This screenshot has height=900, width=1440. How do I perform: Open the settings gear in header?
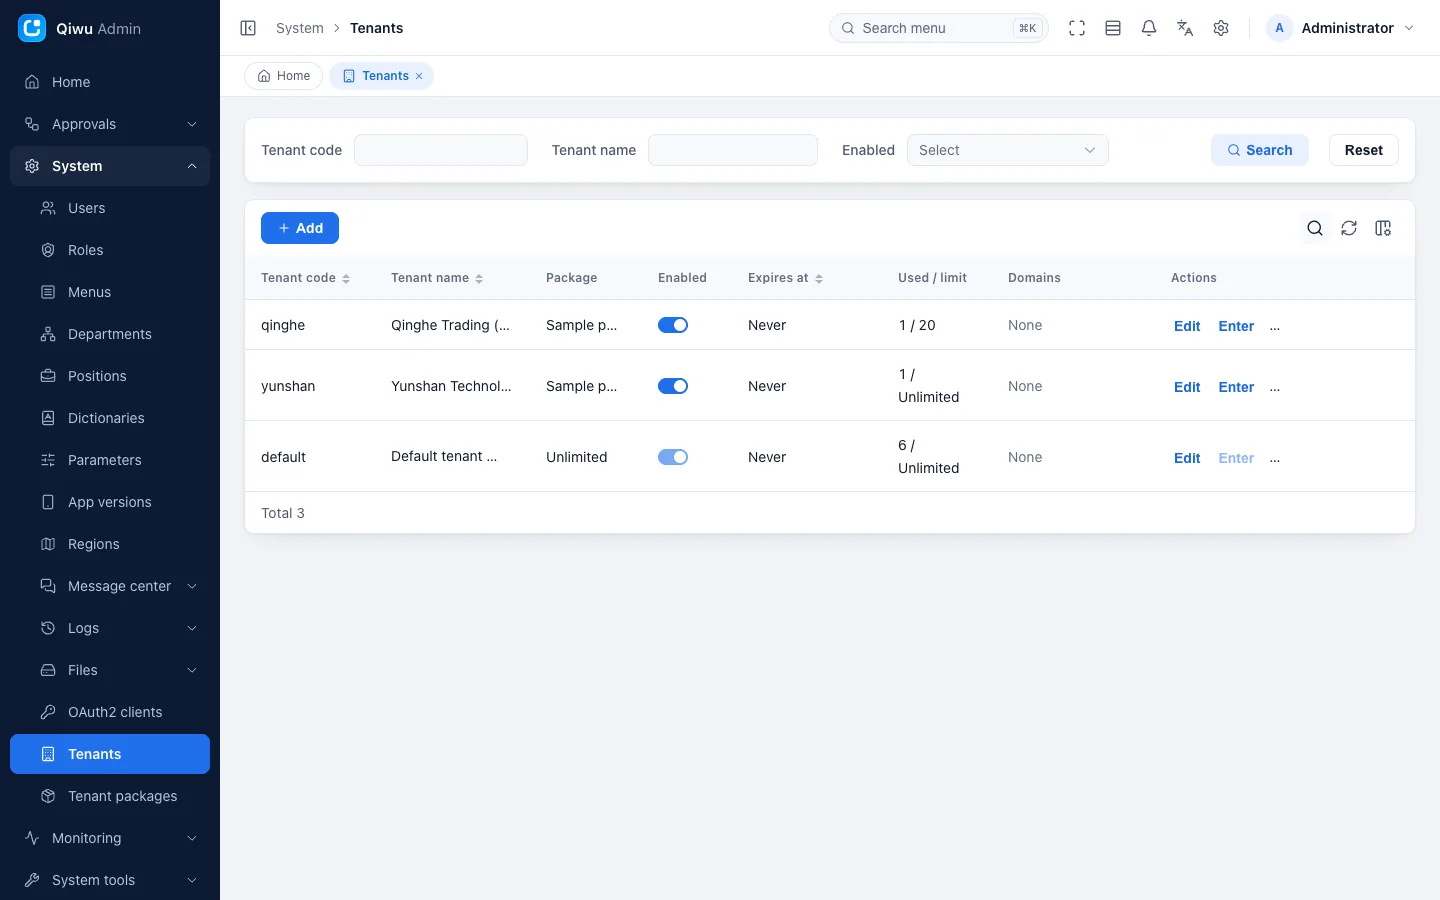(x=1221, y=28)
